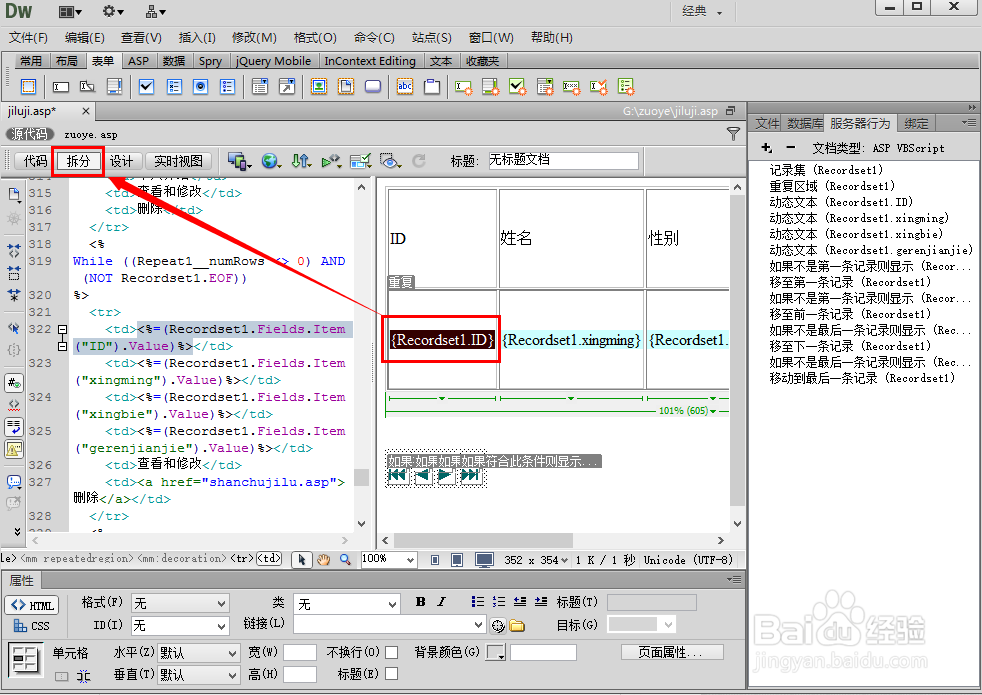Screen dimensions: 982x695
Task: Switch to the Spry insert tab
Action: click(x=210, y=61)
